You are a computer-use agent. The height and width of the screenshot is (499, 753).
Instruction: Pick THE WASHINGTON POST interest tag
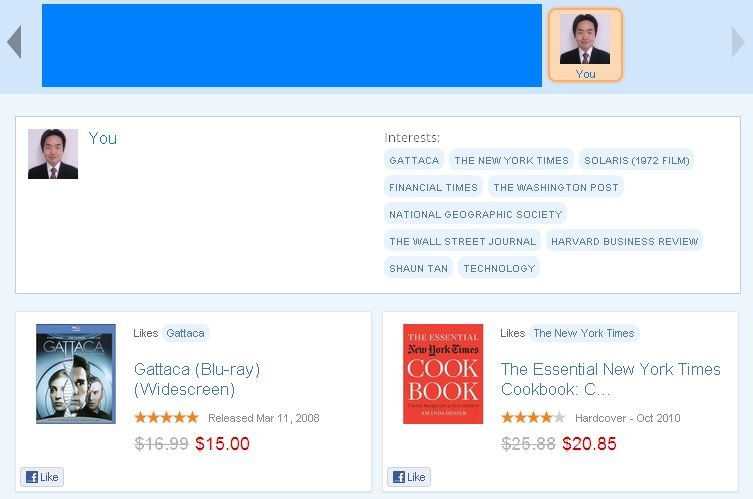(555, 187)
